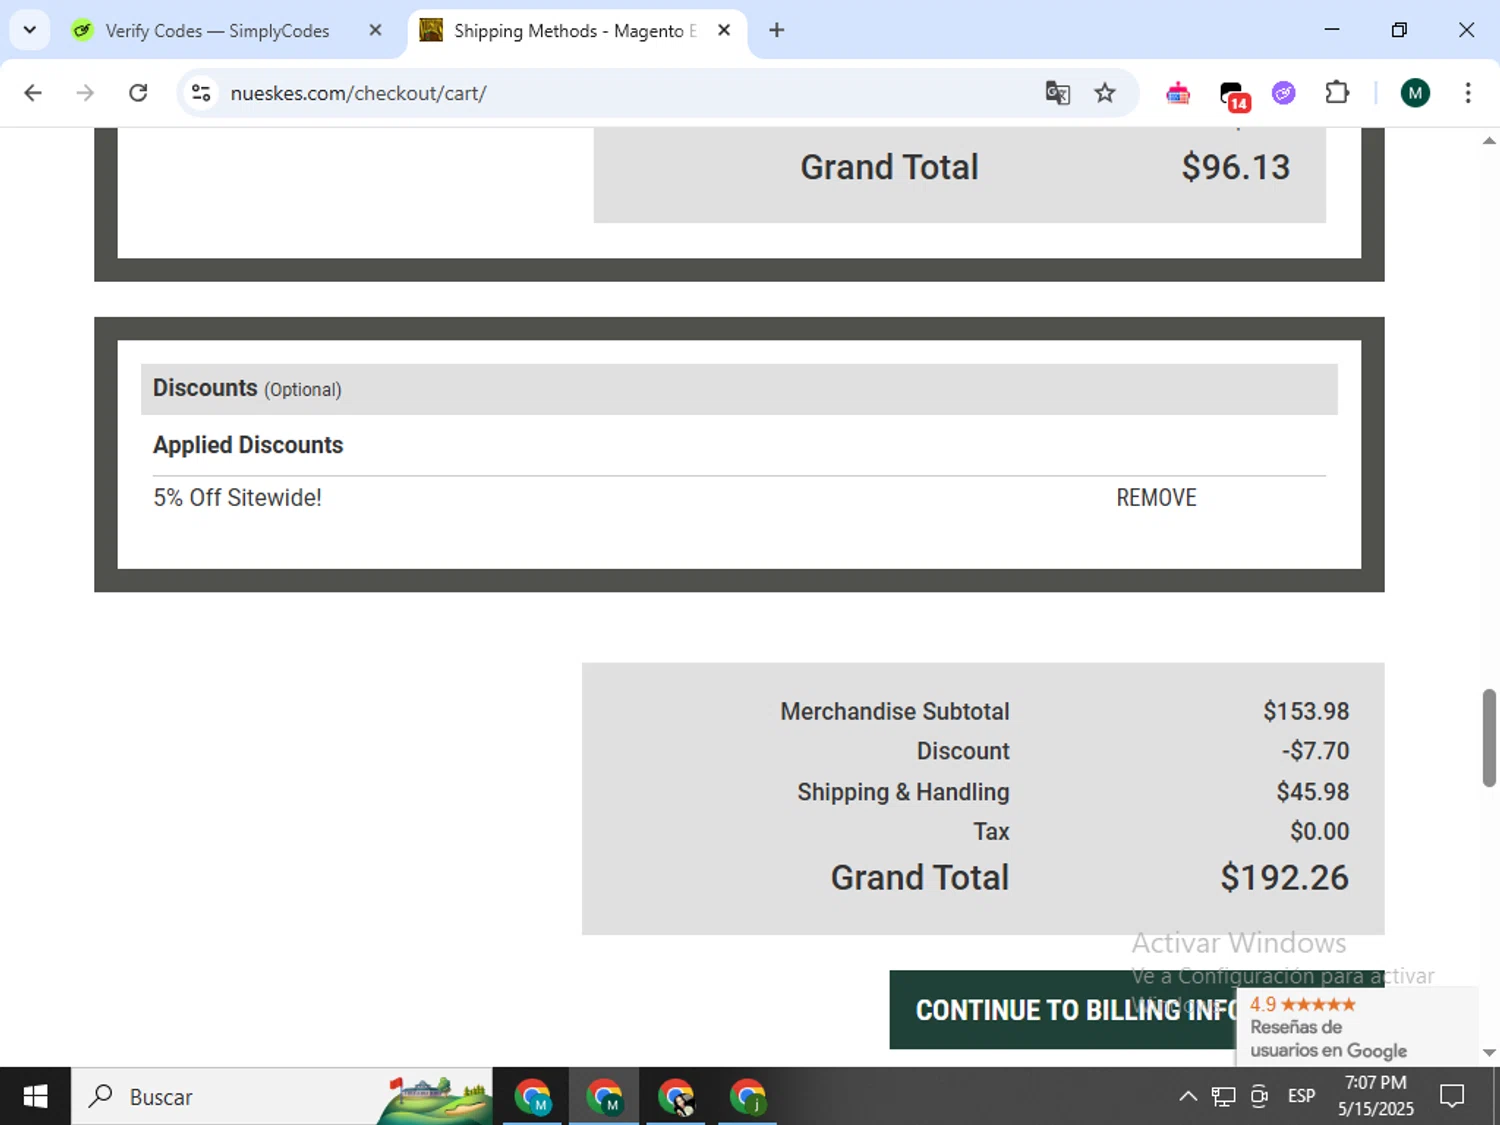
Task: Close the Shipping Methods tab
Action: point(724,30)
